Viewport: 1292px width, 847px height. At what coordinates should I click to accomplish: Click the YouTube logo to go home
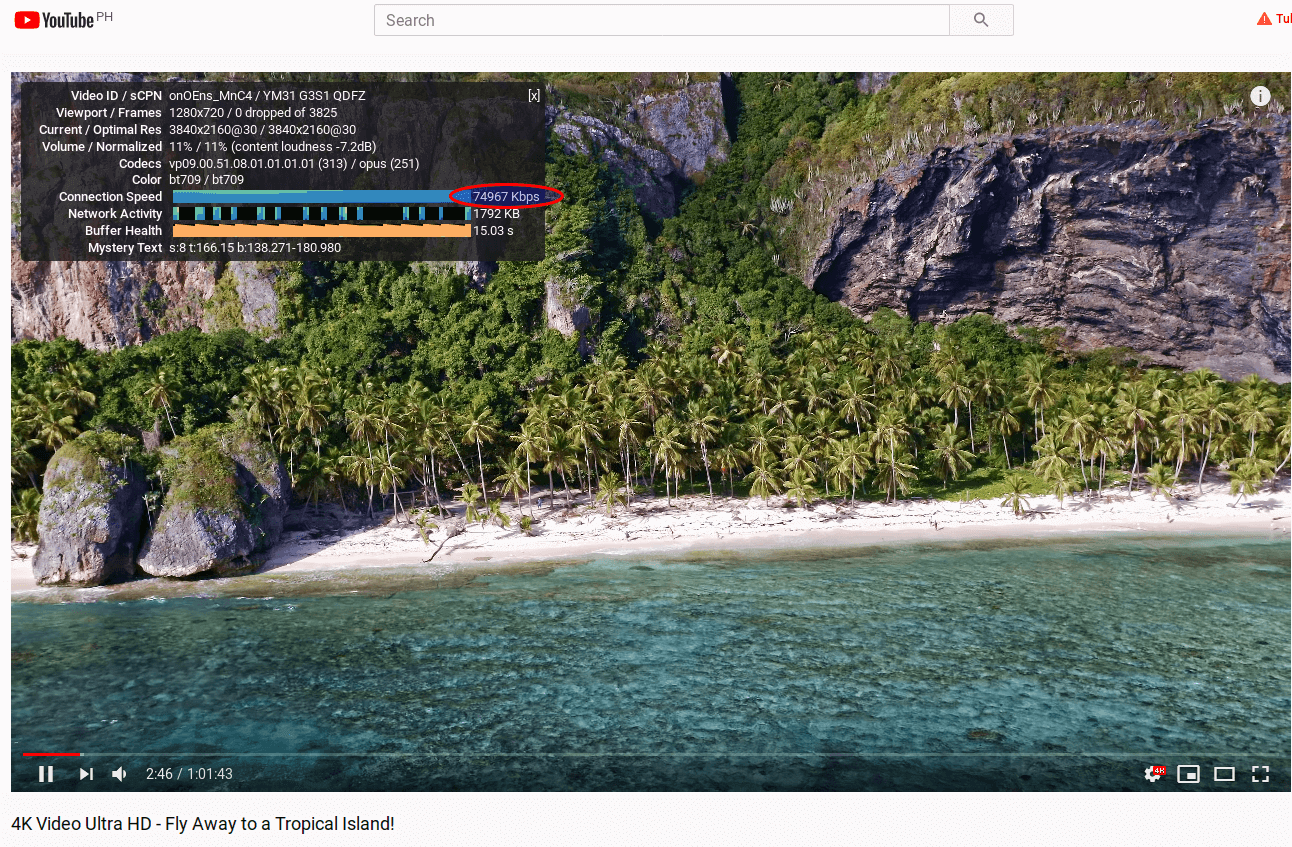[55, 20]
